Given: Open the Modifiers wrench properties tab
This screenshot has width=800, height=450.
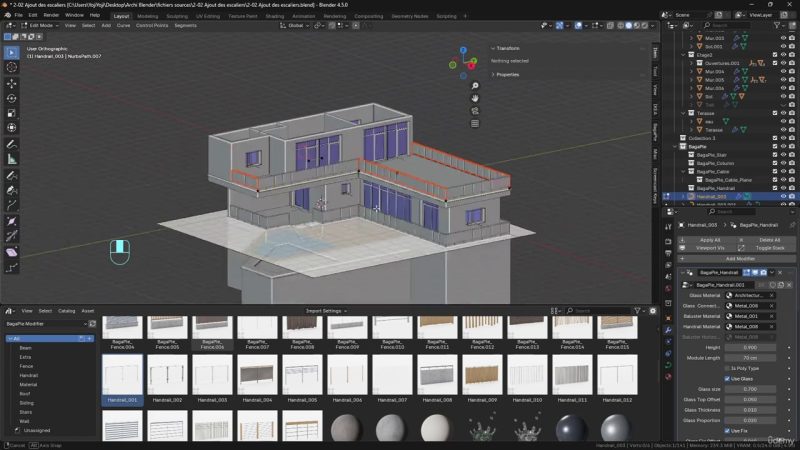Looking at the screenshot, I should pyautogui.click(x=668, y=330).
